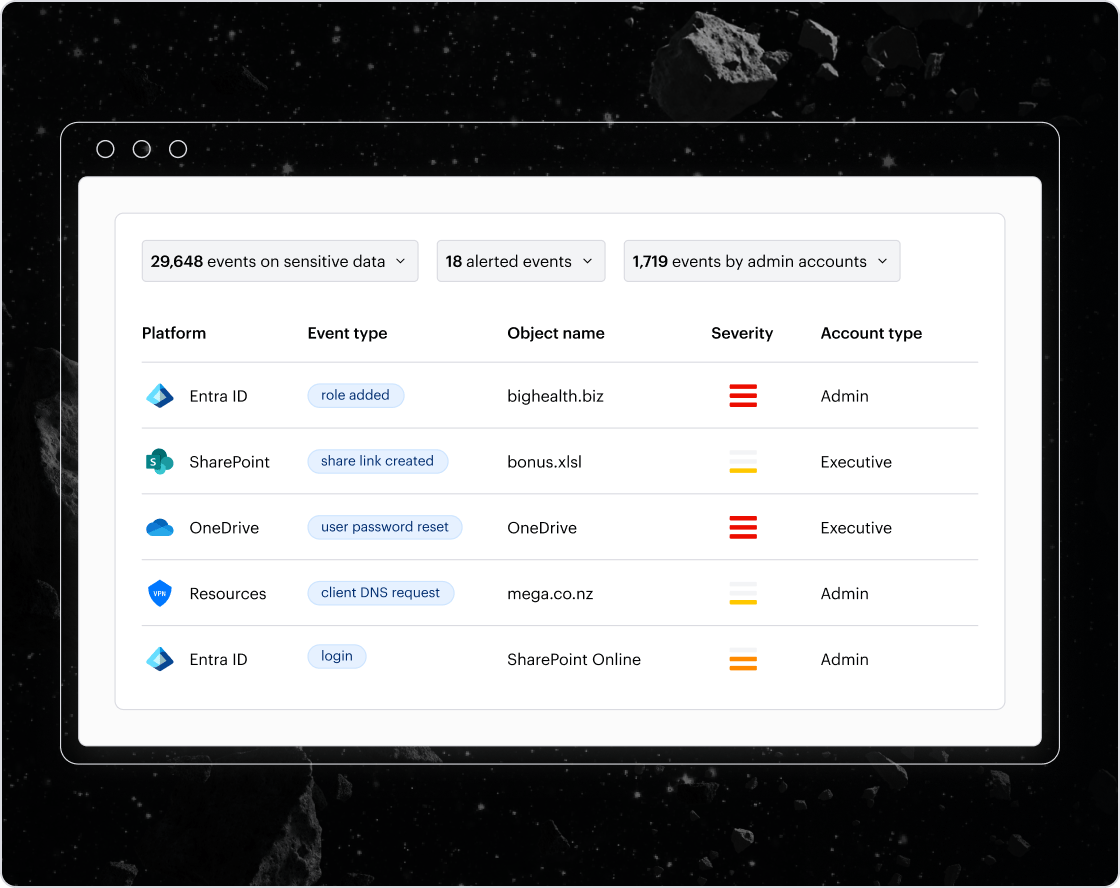This screenshot has height=888, width=1120.
Task: Open the mega.co.nz object name
Action: [x=550, y=594]
